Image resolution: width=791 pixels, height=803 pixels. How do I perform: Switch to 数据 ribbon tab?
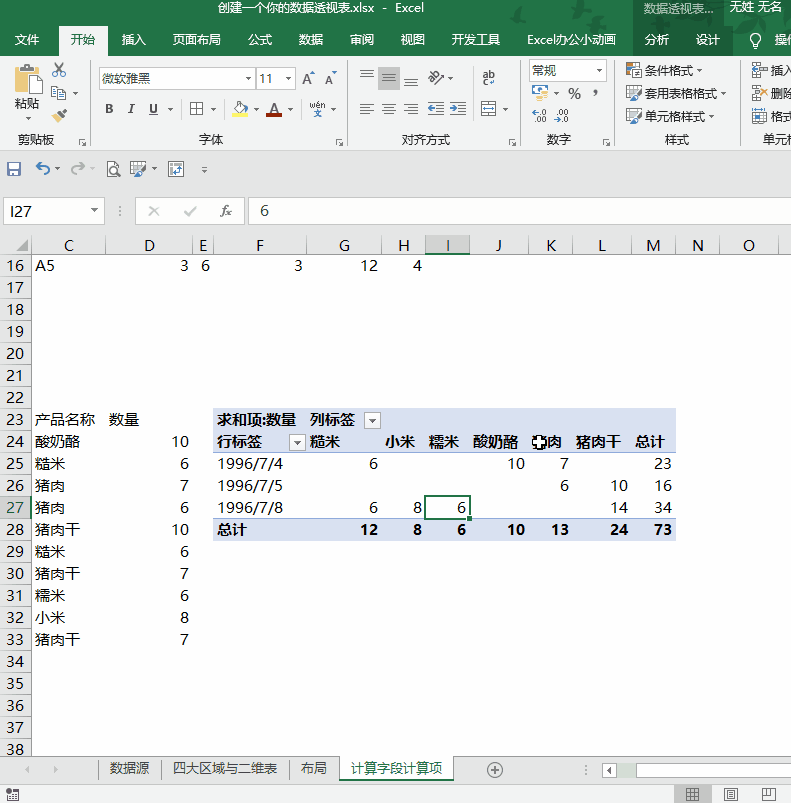coord(311,40)
